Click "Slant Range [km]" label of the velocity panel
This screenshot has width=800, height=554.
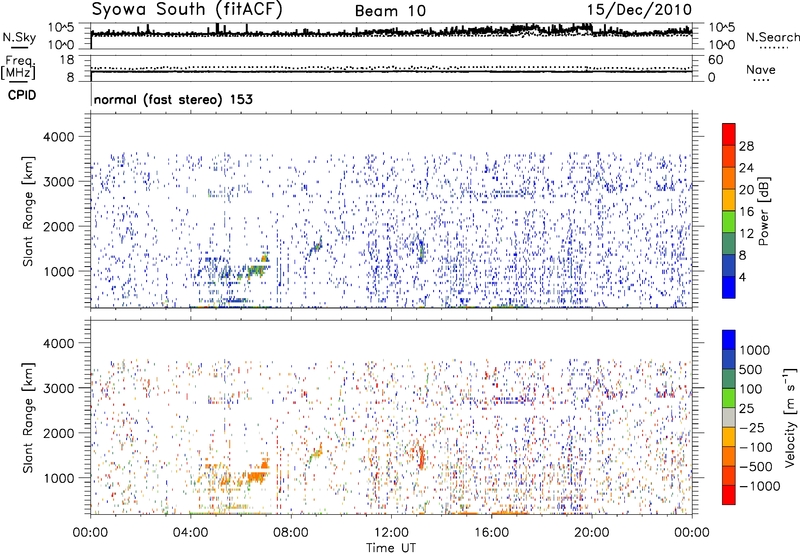click(28, 417)
